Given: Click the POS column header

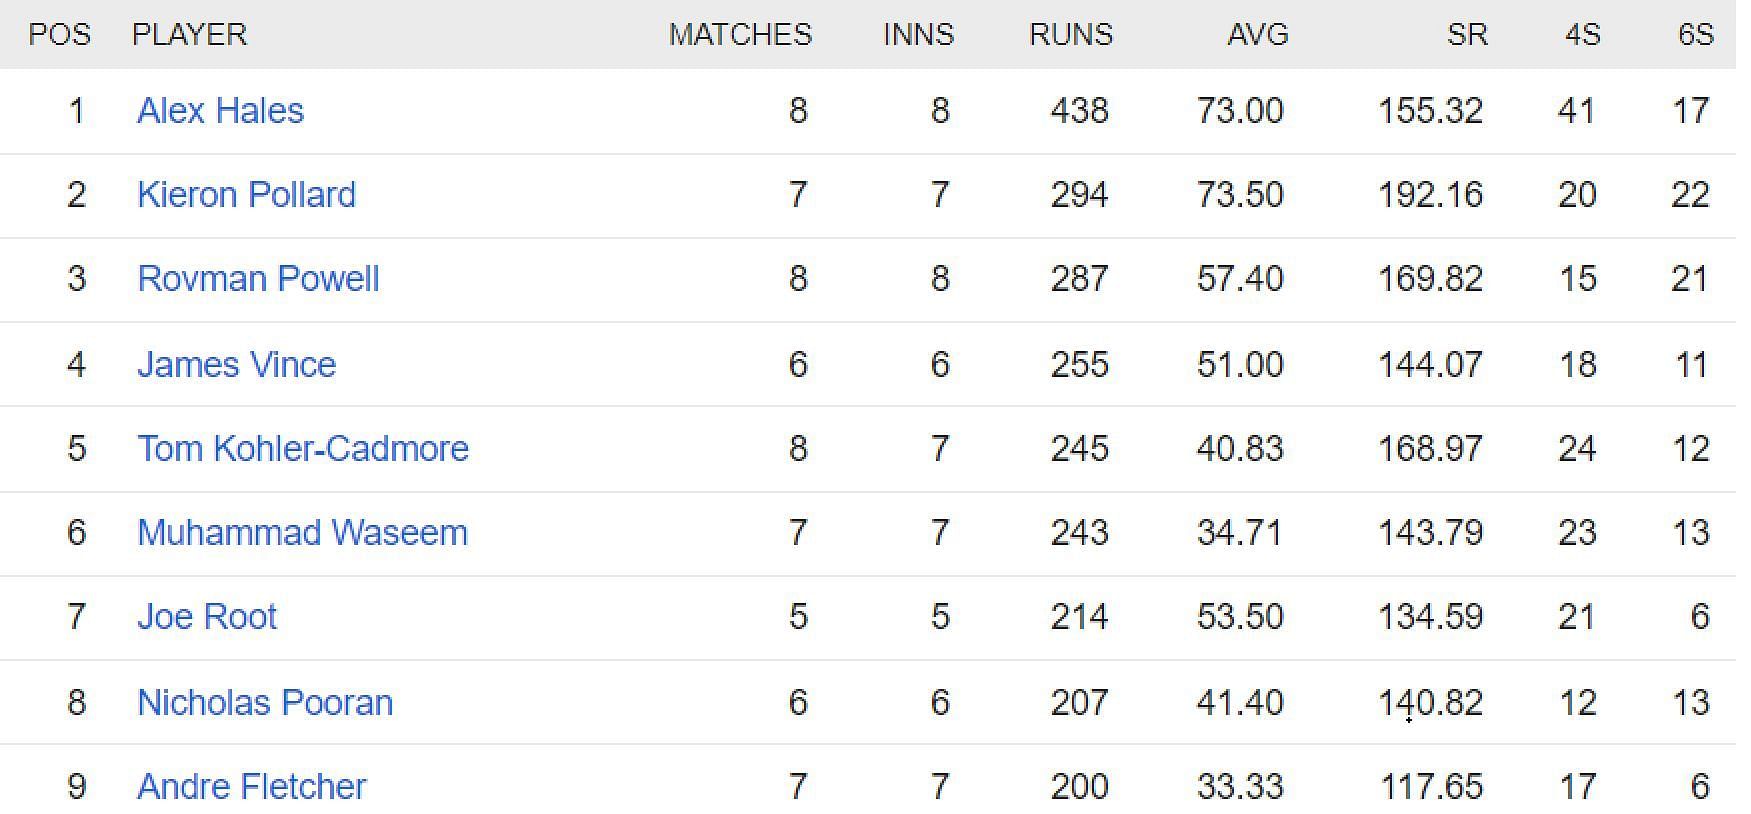Looking at the screenshot, I should (x=59, y=35).
